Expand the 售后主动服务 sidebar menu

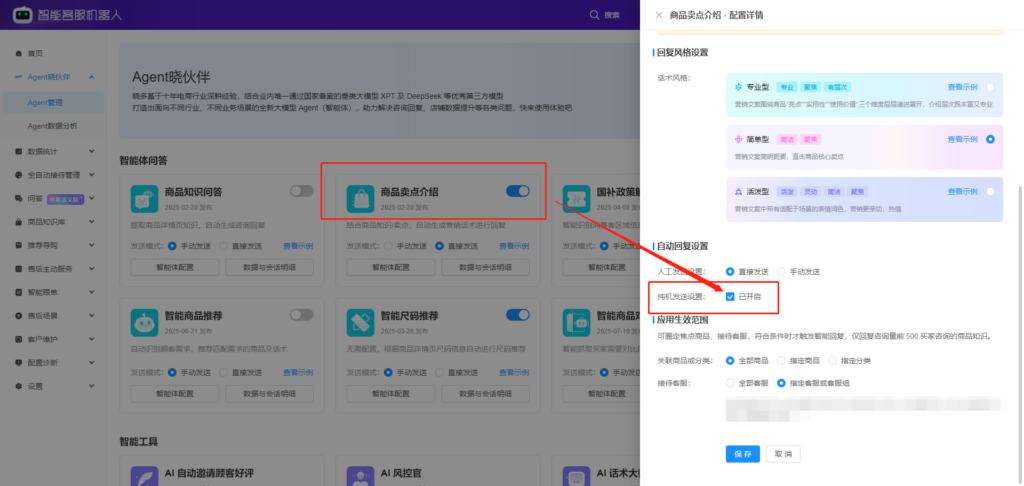[91, 268]
